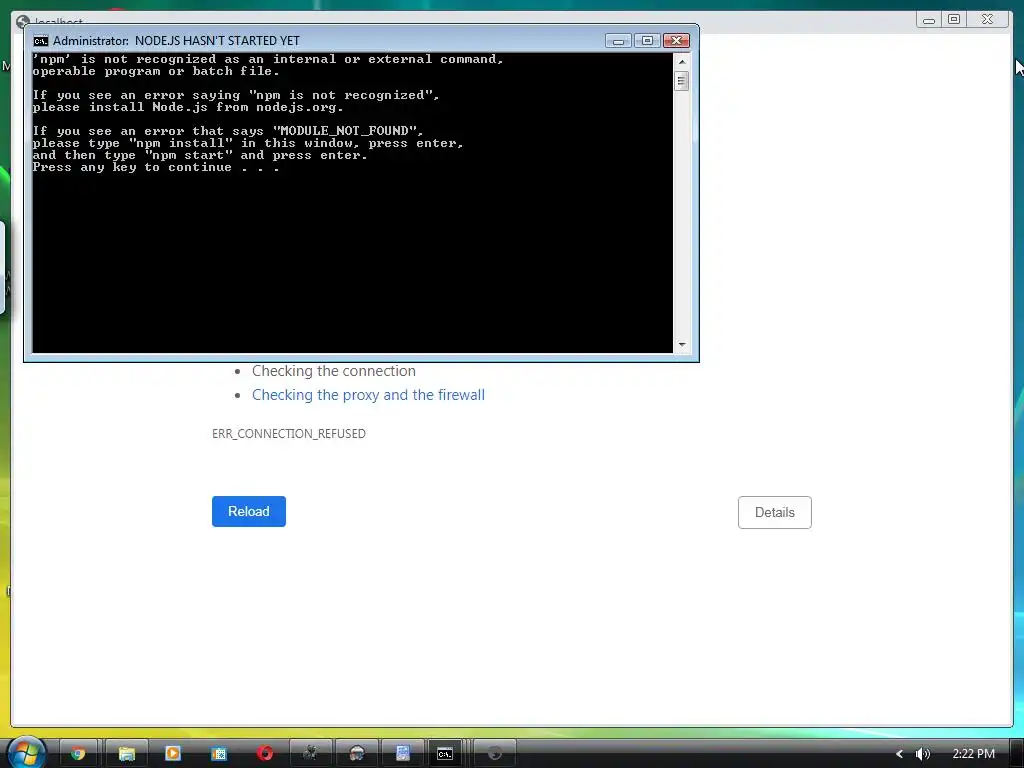Maximize the Administrator console window
The height and width of the screenshot is (768, 1024).
pos(647,40)
